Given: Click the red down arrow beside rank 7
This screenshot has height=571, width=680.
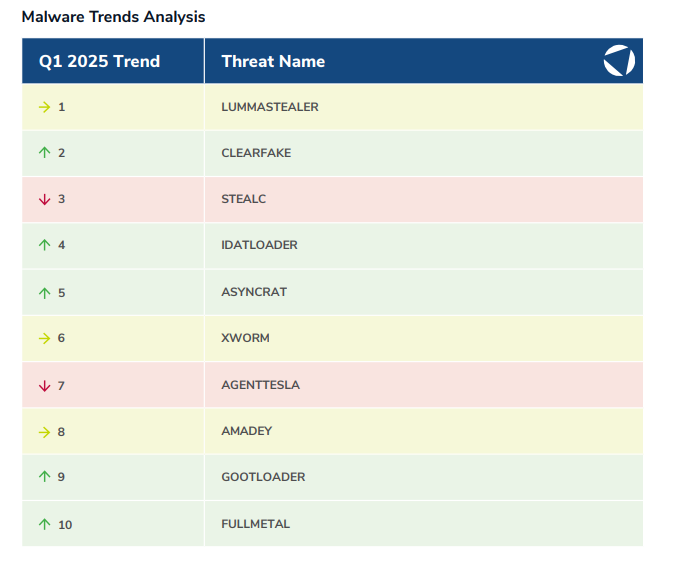Looking at the screenshot, I should (44, 385).
